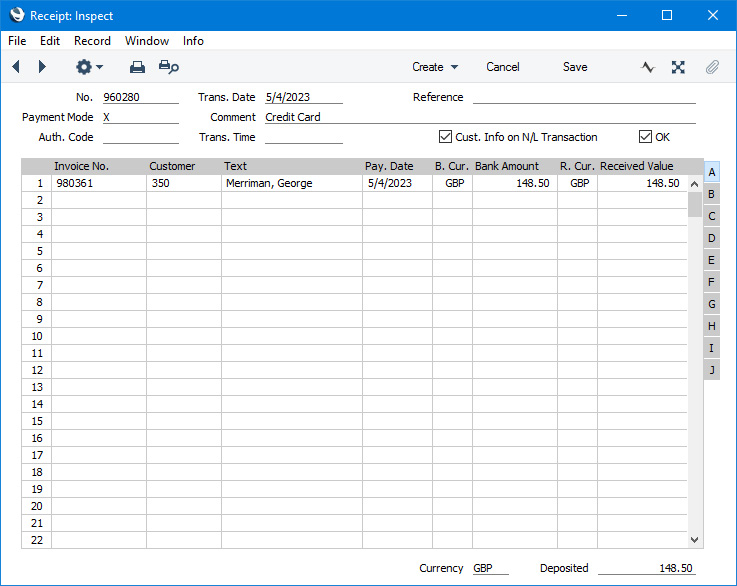Click the application logo in title bar
Screen dimensions: 737x586
click(17, 15)
